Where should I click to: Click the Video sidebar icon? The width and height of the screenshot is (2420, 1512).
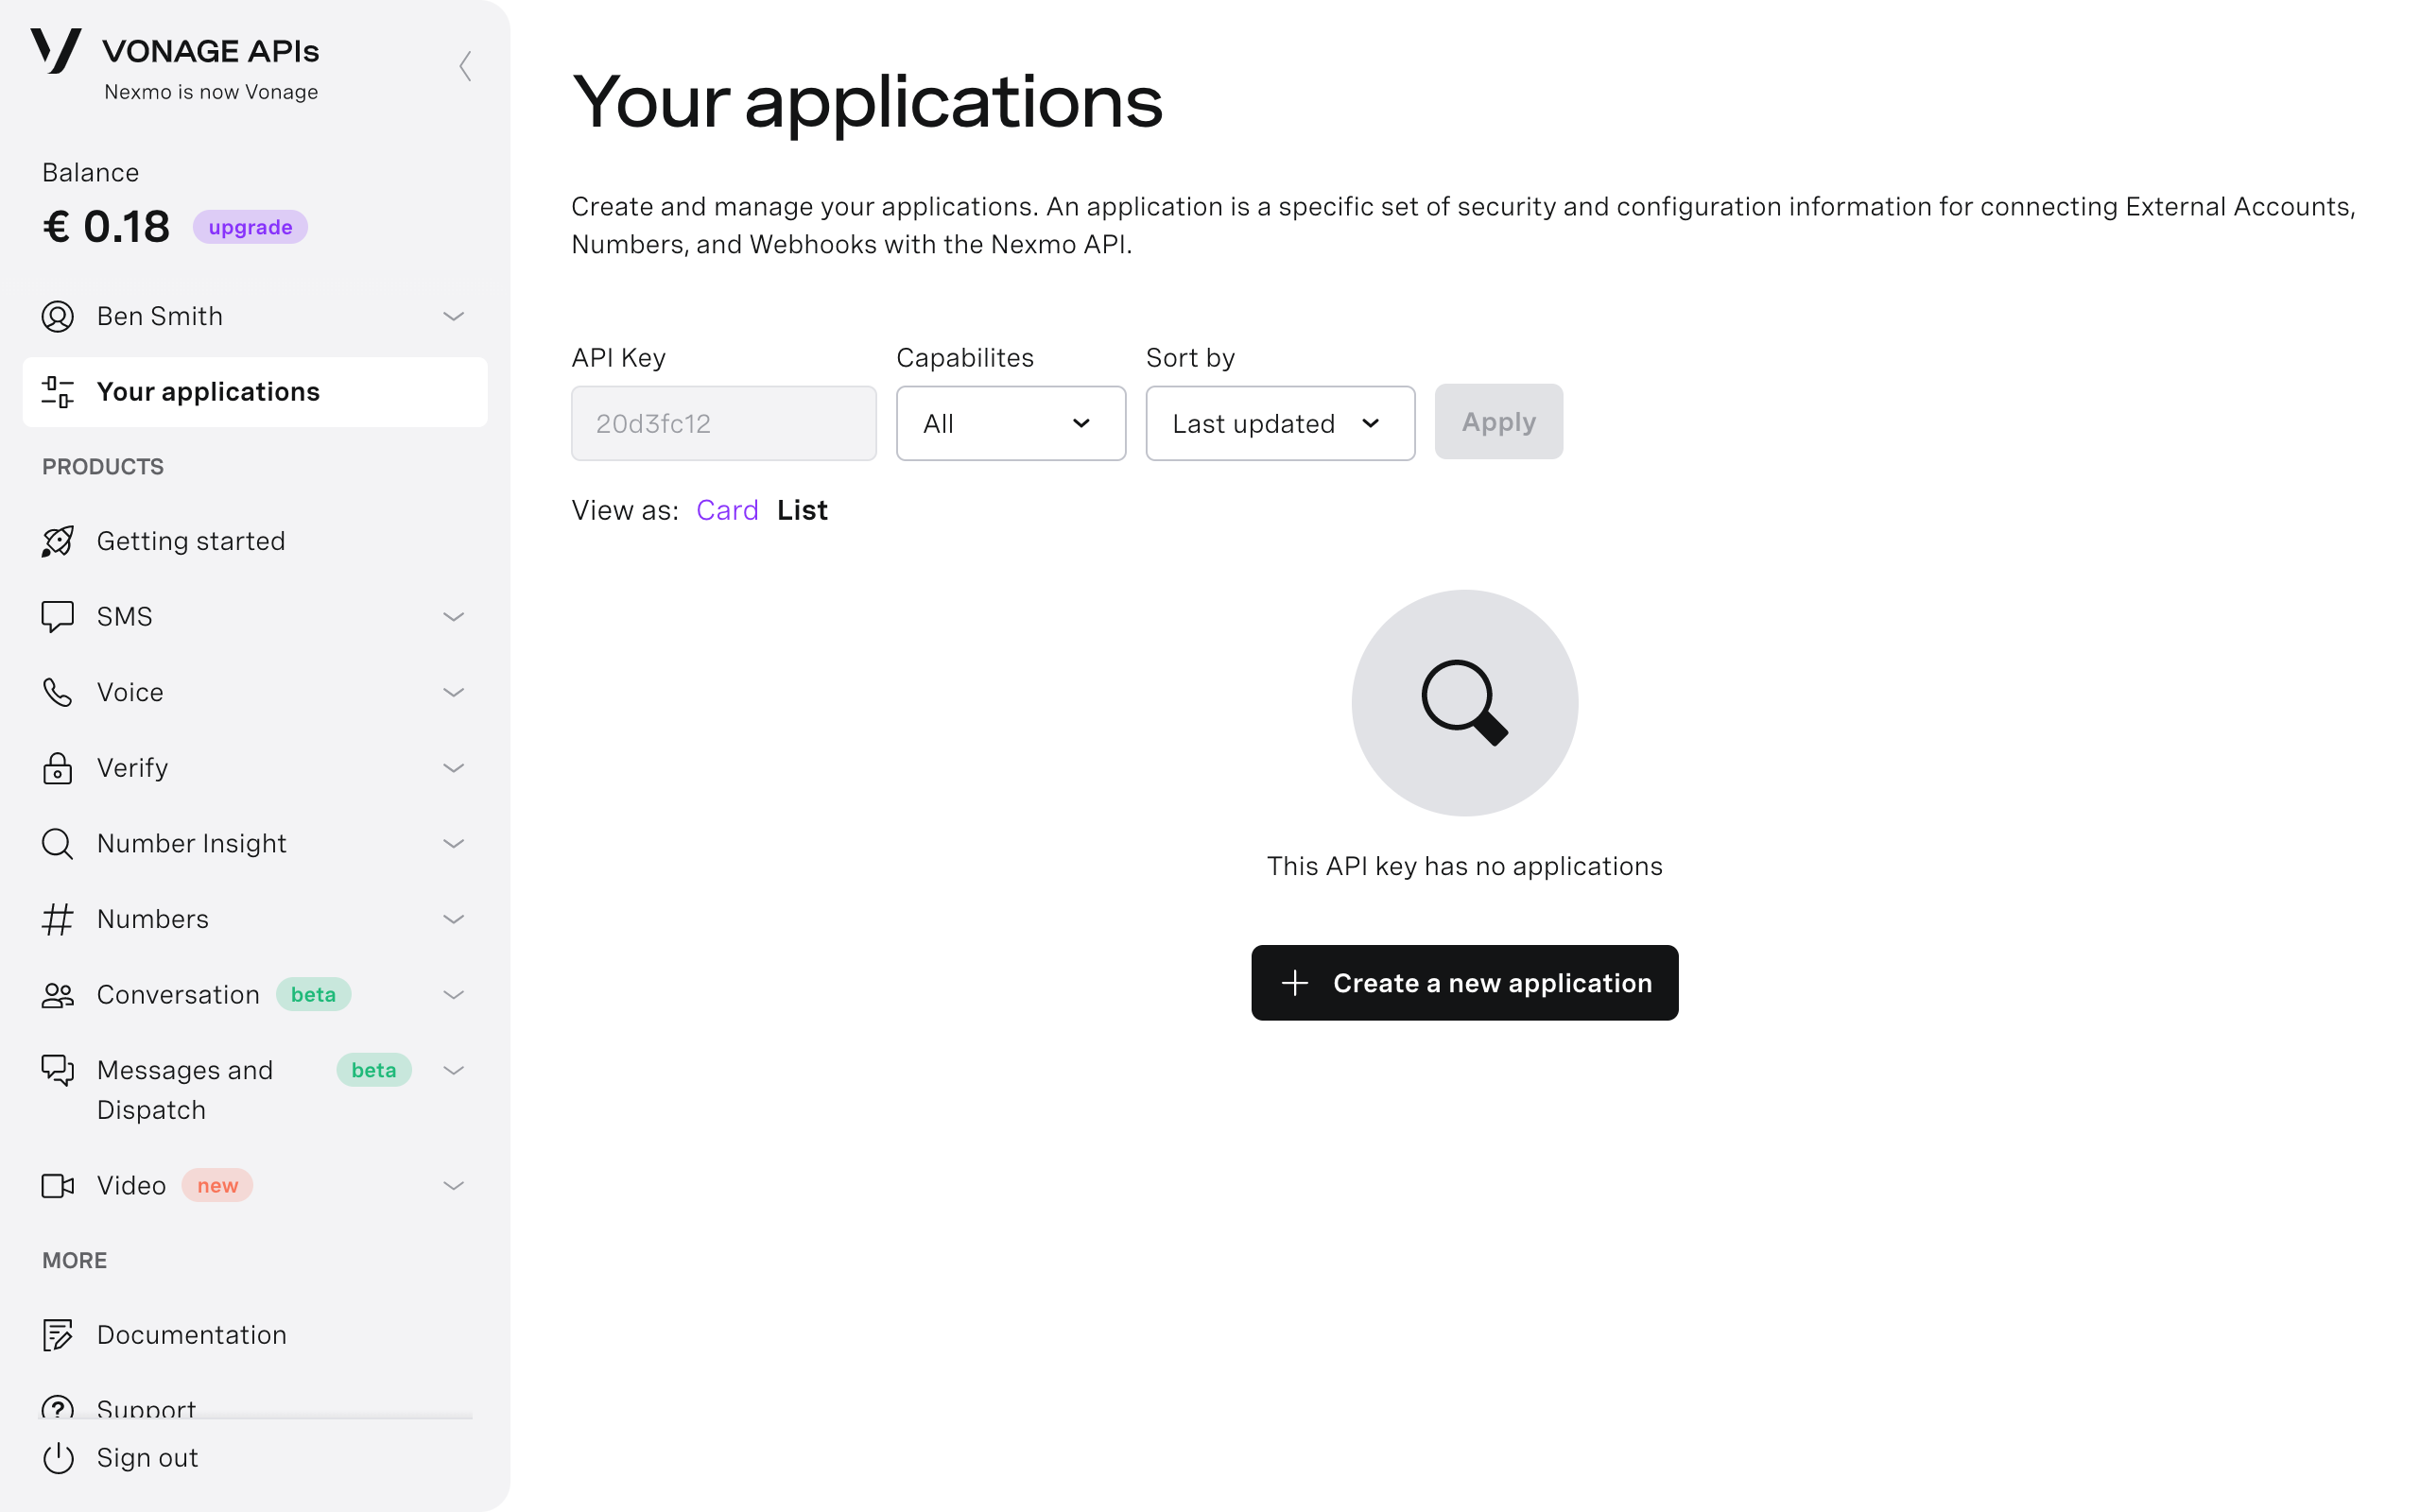click(58, 1184)
